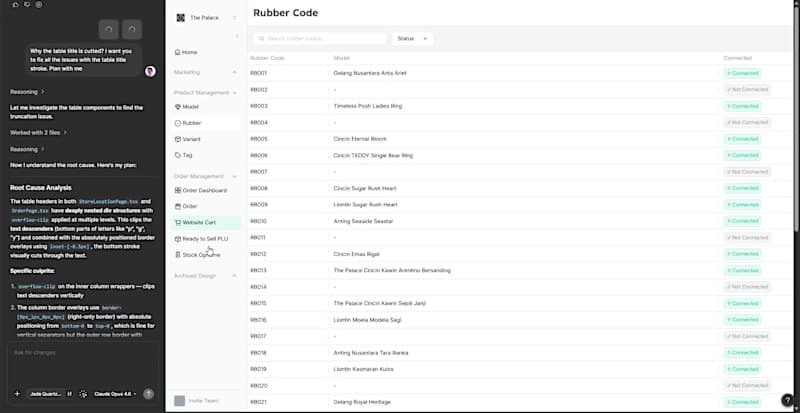Viewport: 800px width, 413px height.
Task: Expand the Archived Design sidebar group
Action: 206,276
